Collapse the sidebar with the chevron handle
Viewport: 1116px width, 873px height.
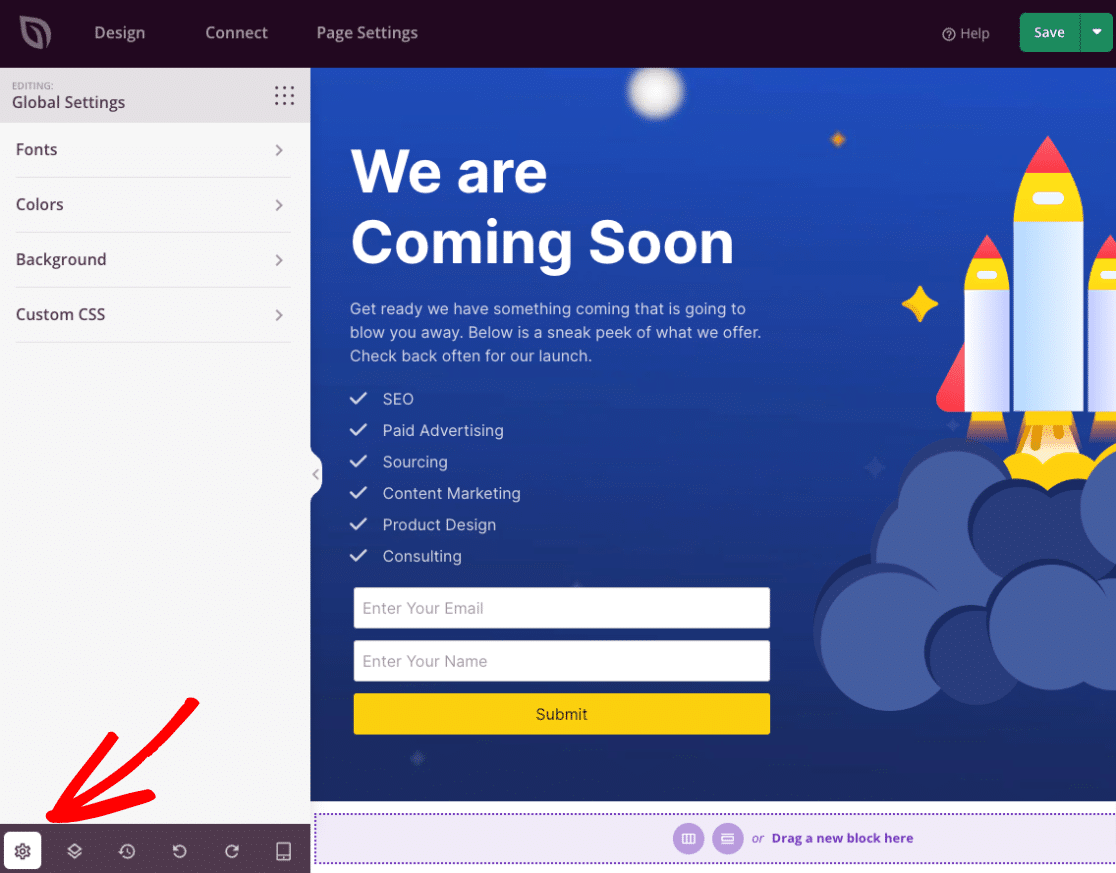tap(316, 473)
